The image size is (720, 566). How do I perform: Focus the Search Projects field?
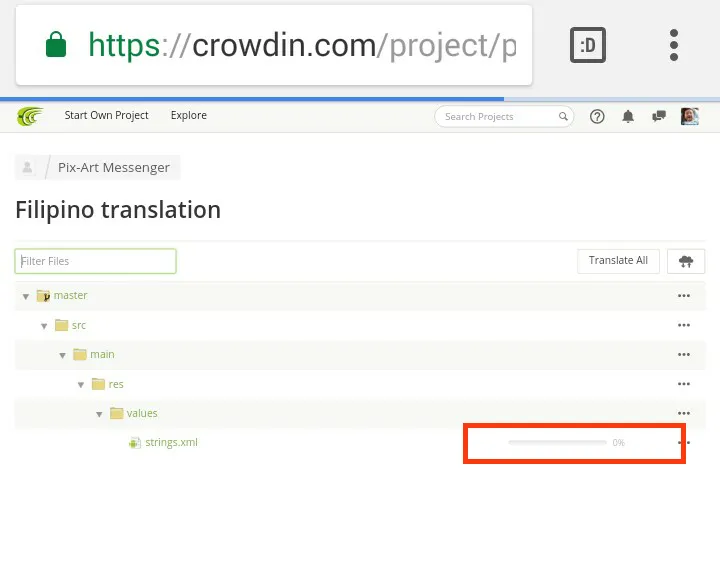tap(504, 117)
